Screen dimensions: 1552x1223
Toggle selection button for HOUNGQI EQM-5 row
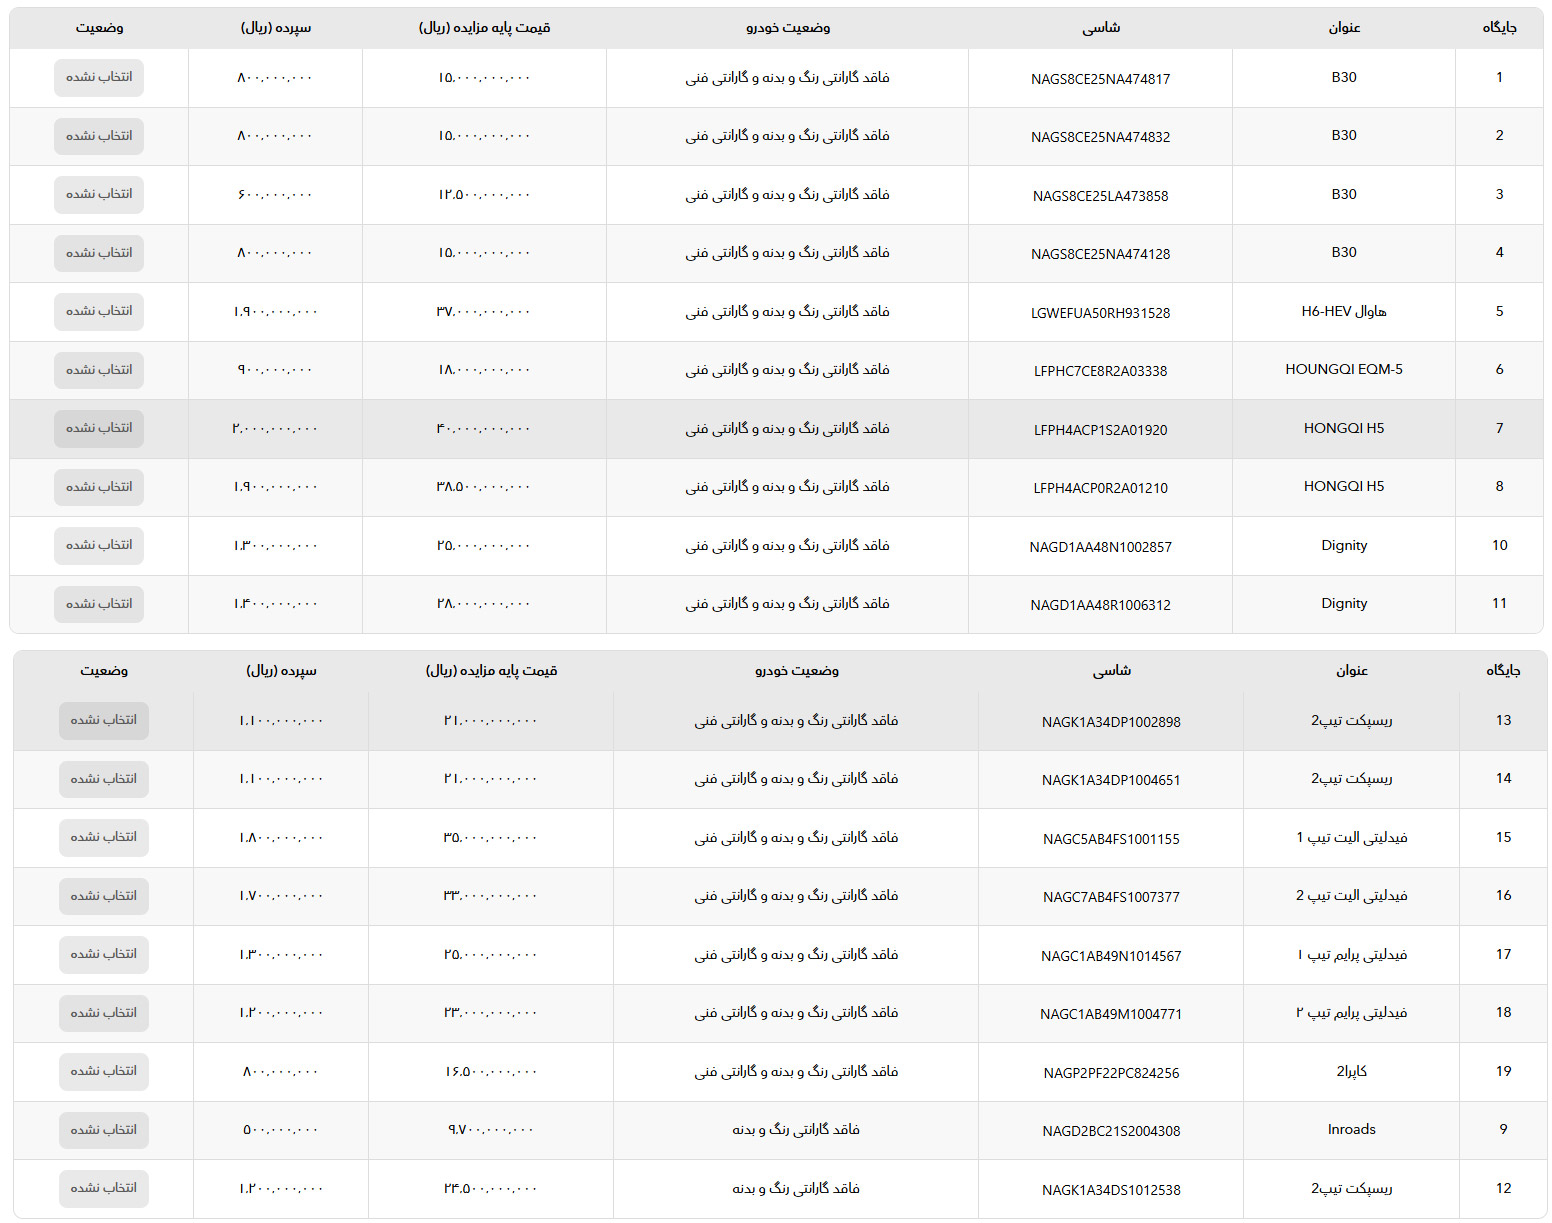tap(99, 370)
